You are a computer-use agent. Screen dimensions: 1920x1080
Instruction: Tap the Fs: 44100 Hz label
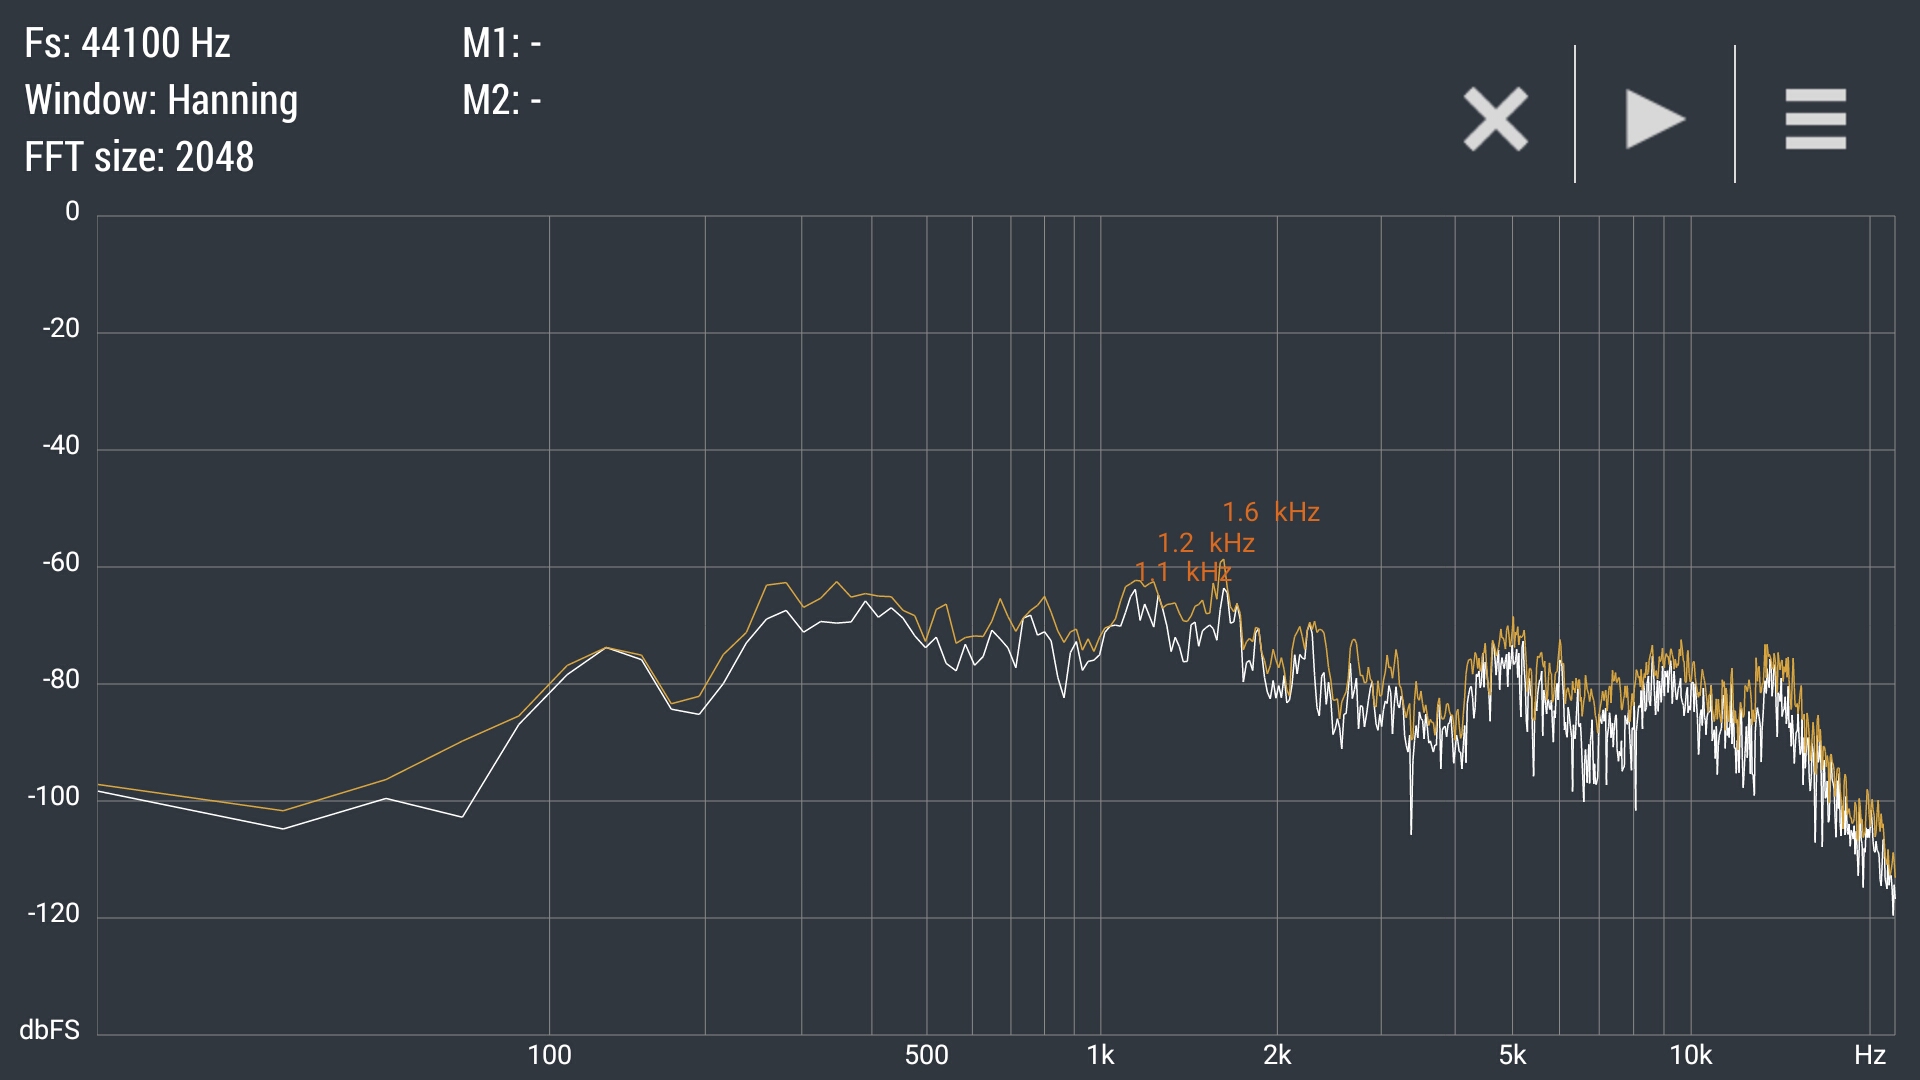click(x=127, y=43)
